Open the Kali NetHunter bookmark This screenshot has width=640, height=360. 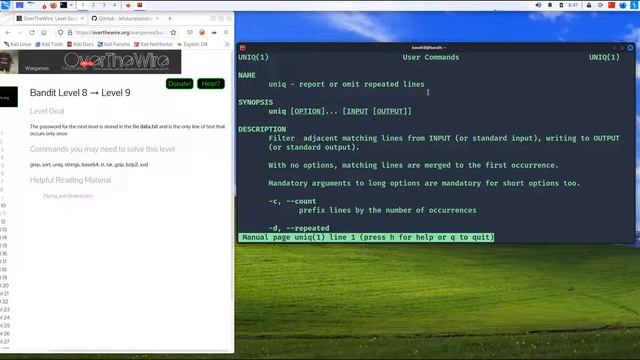[x=153, y=44]
